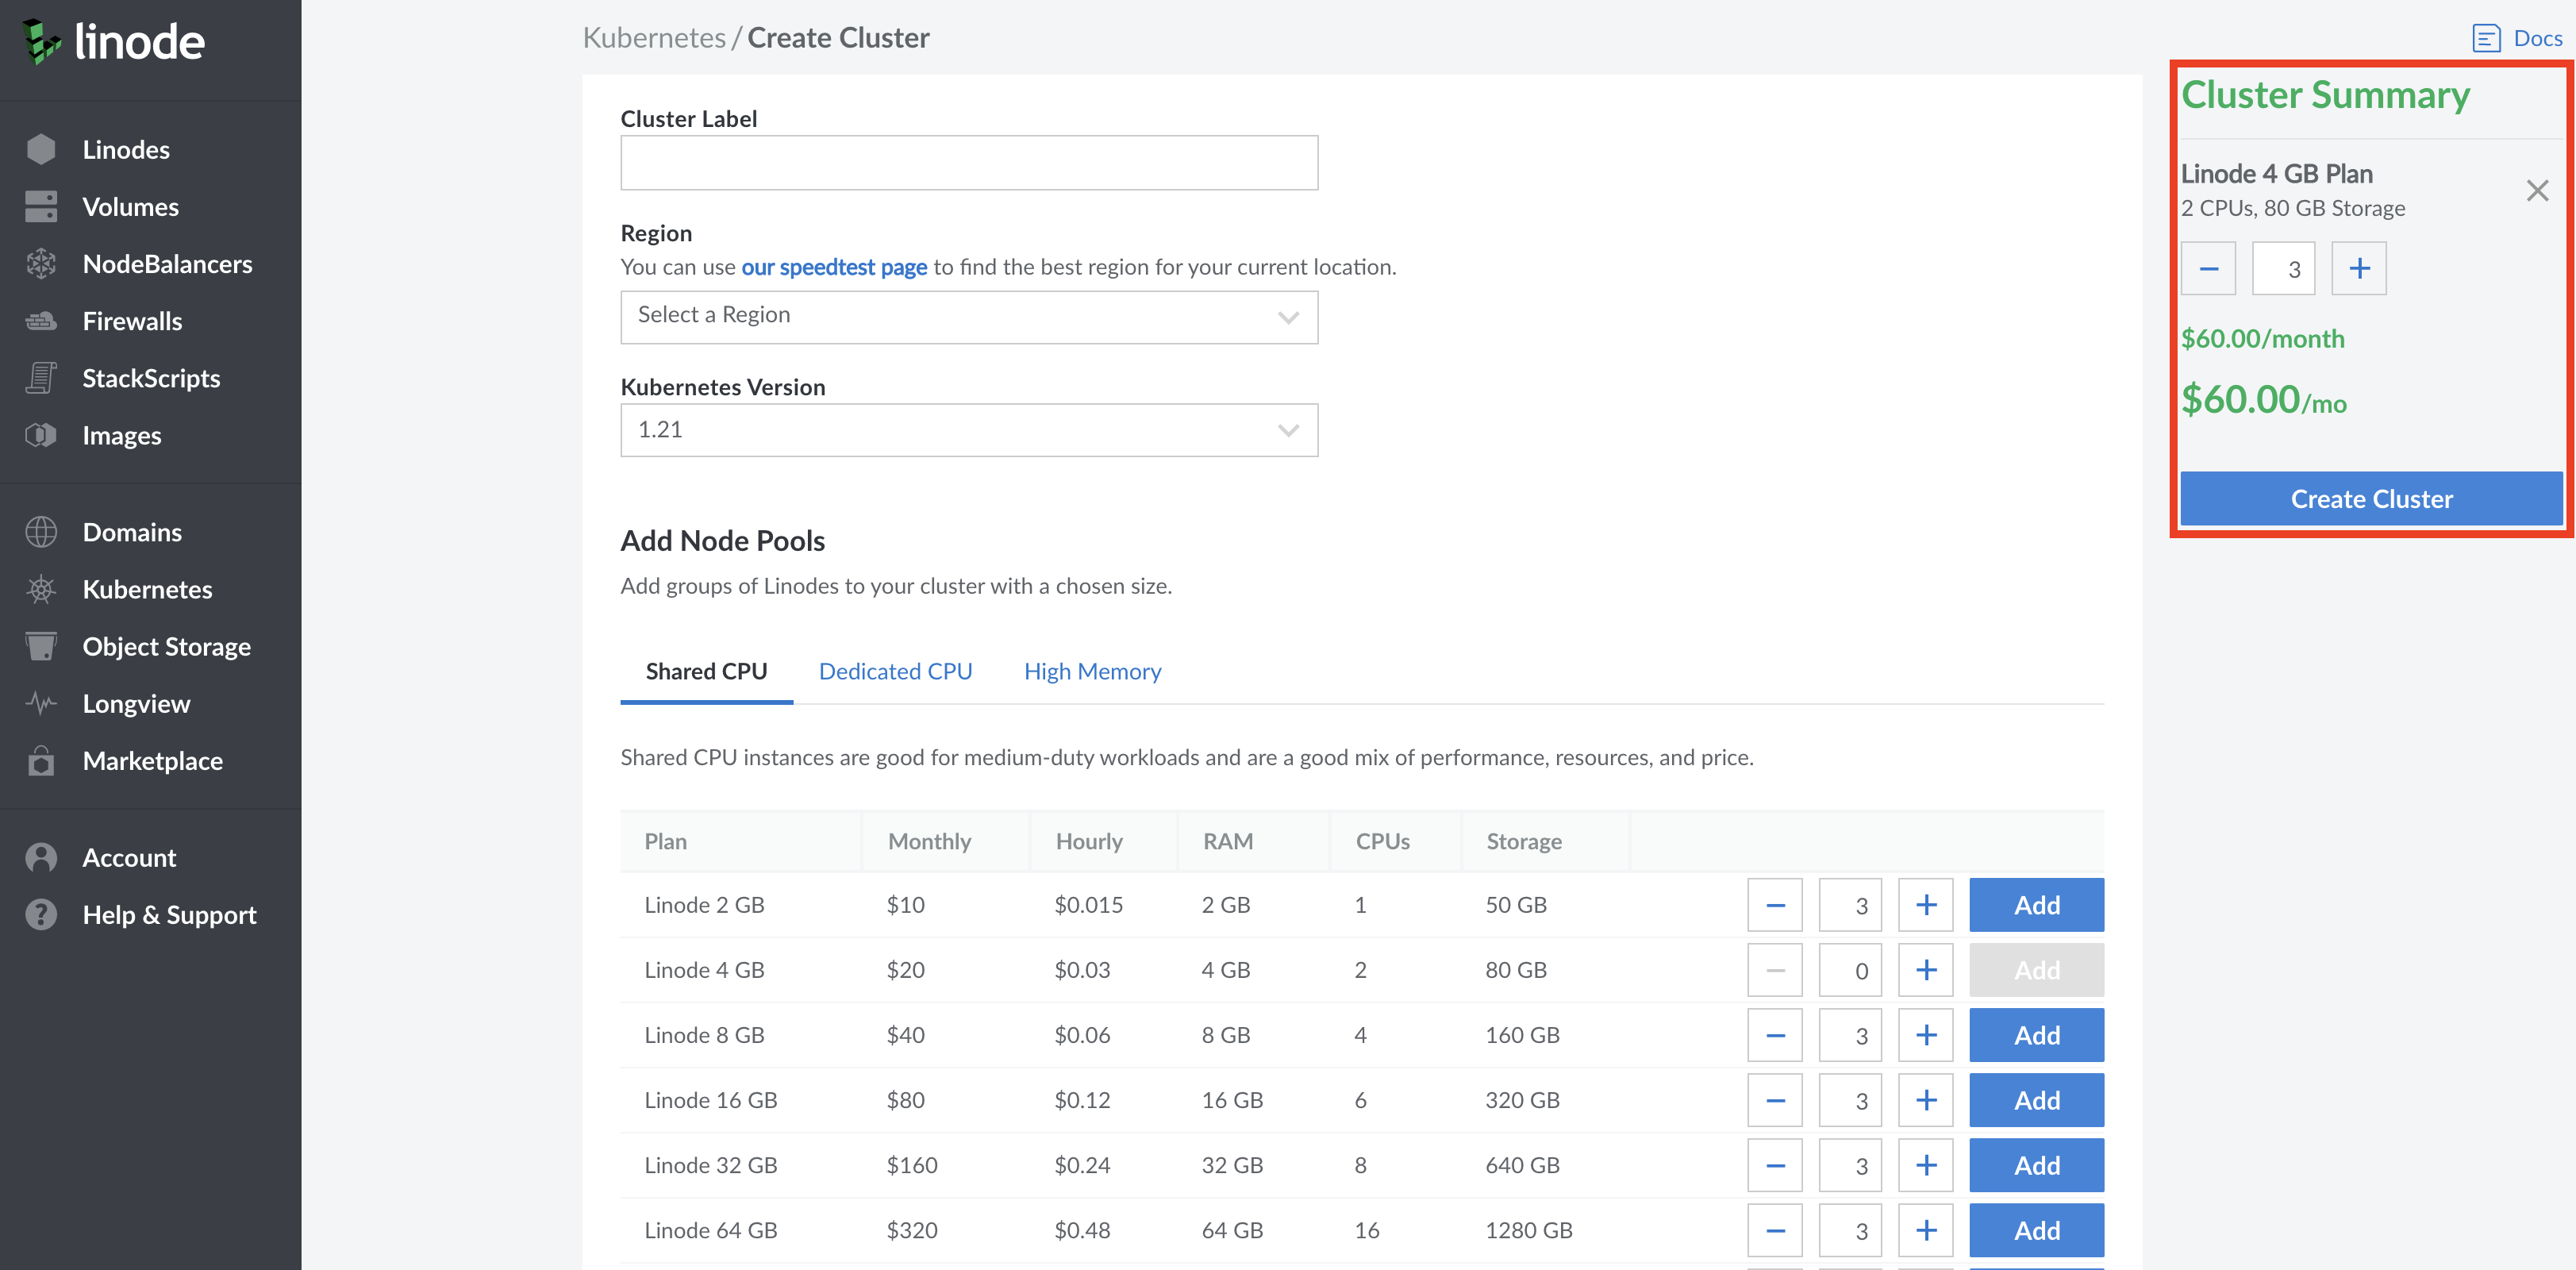
Task: Expand the Select a Region dropdown
Action: point(969,317)
